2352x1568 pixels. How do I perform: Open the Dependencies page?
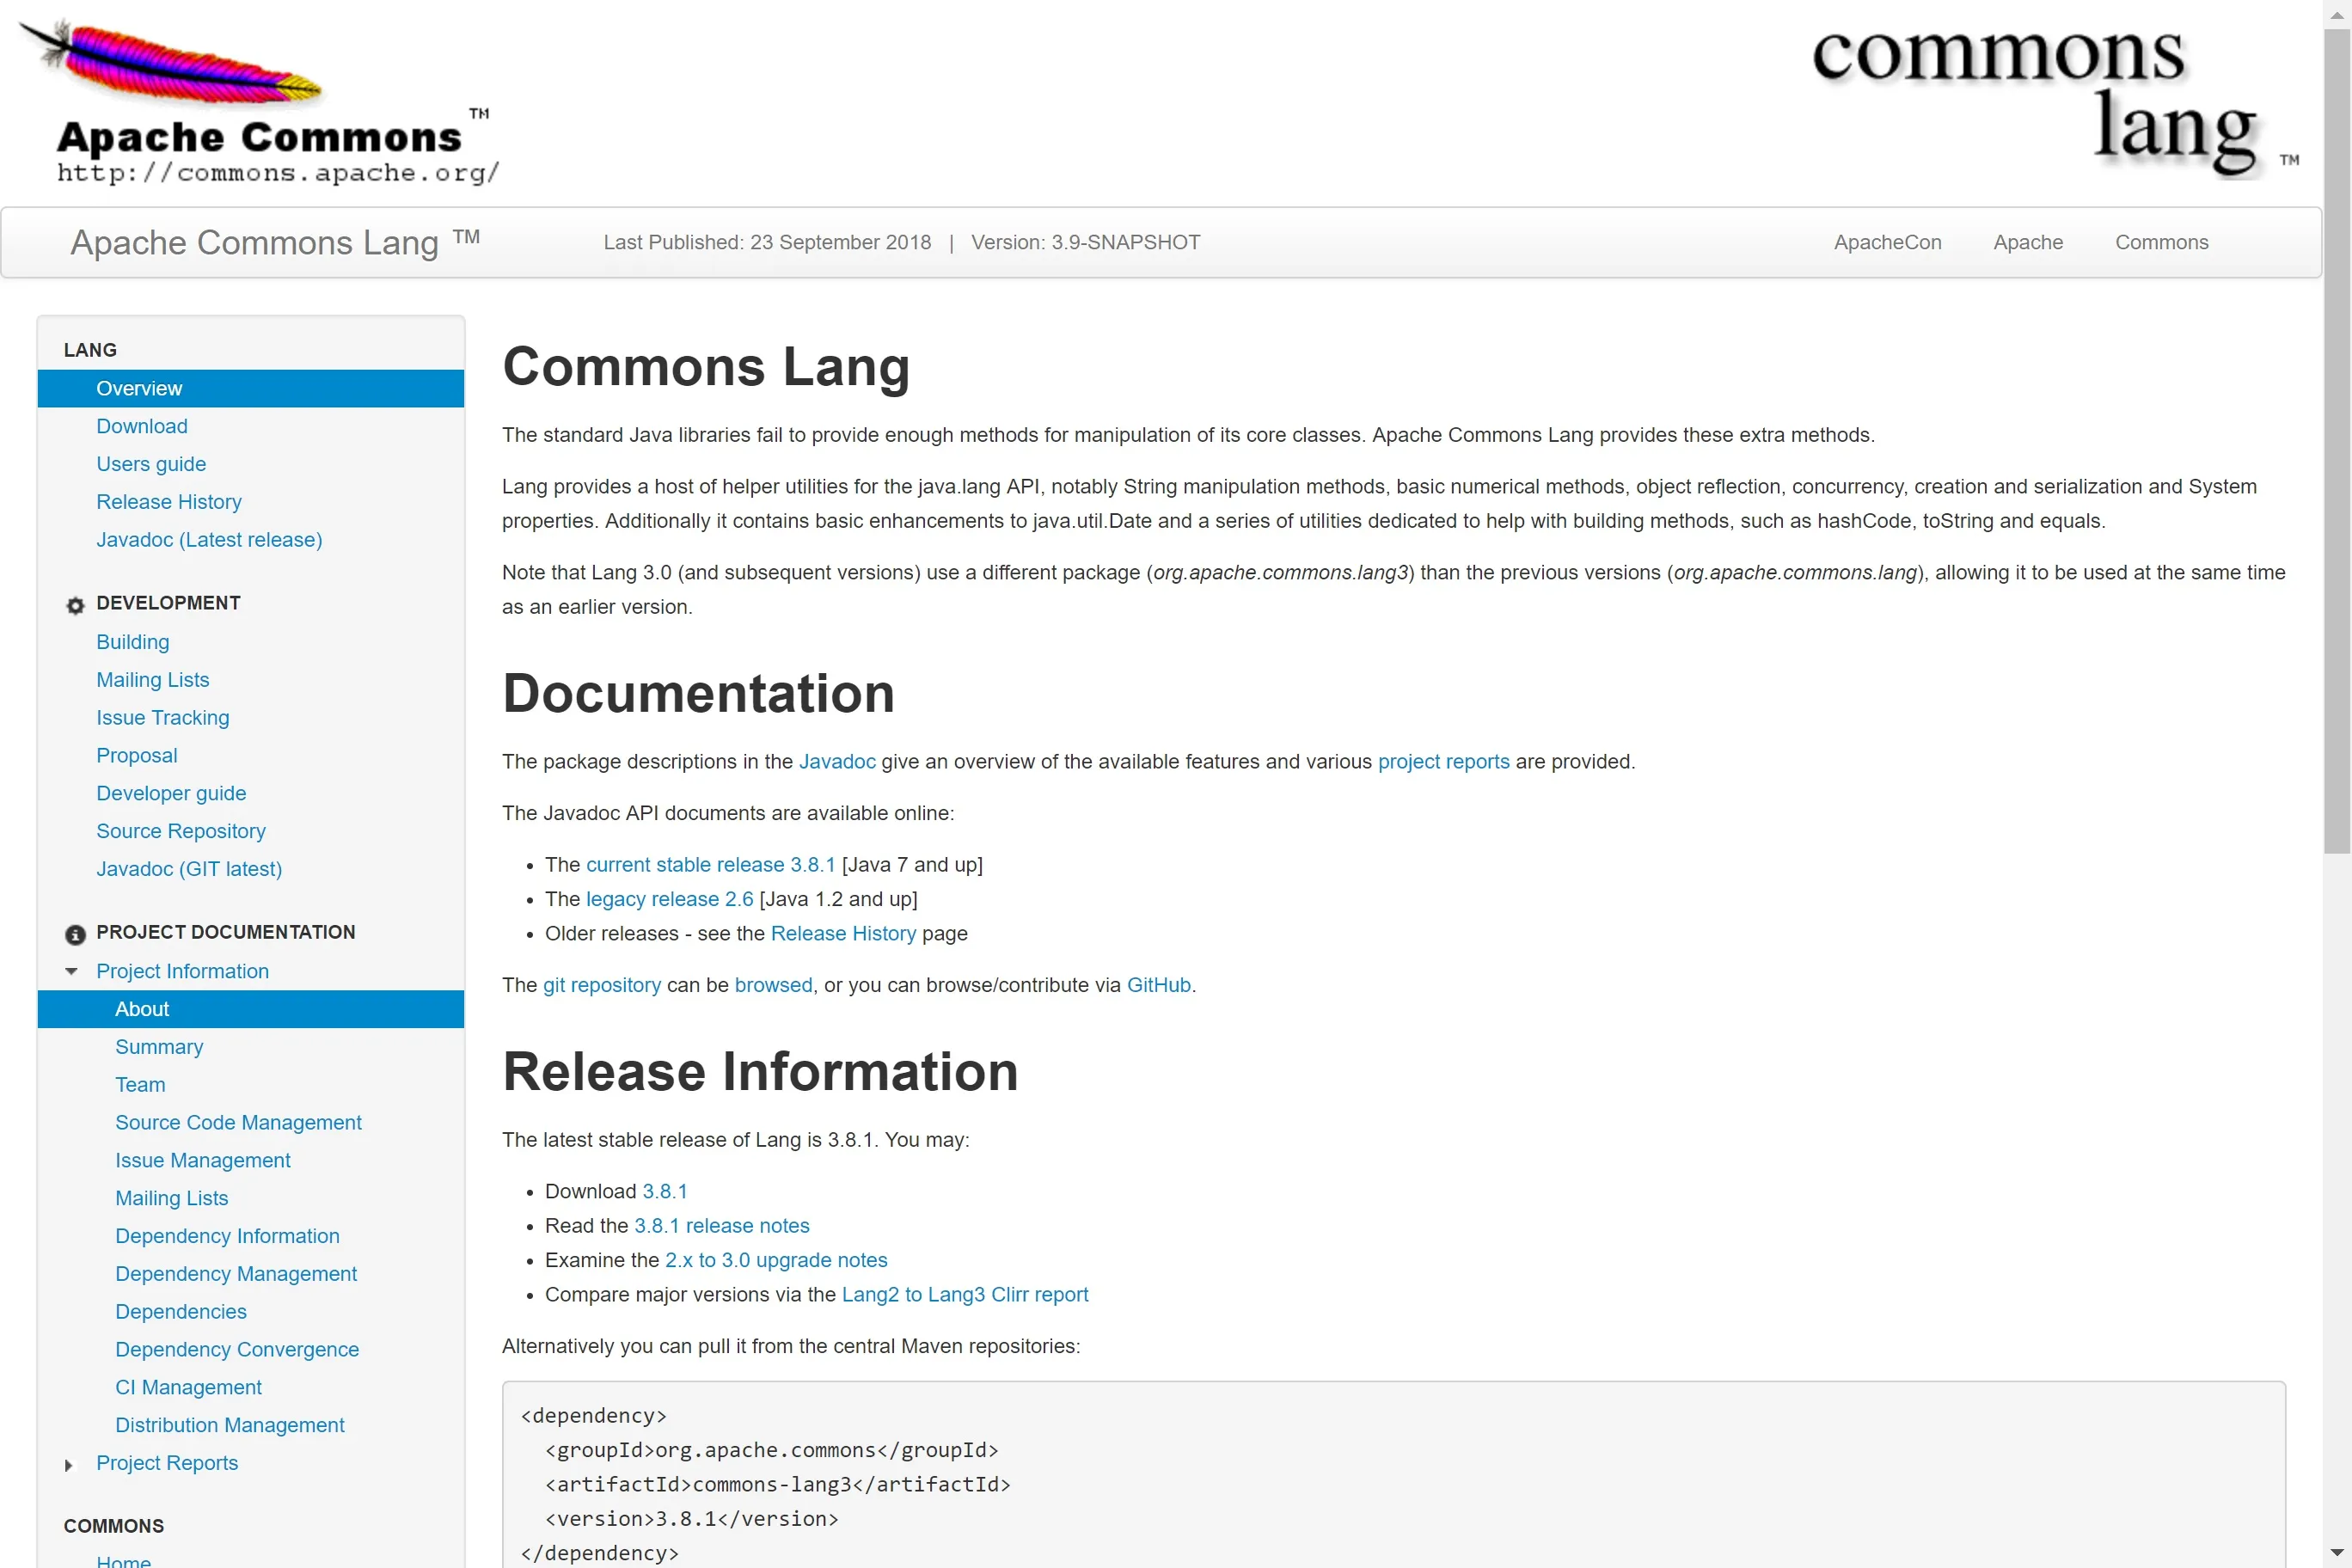tap(181, 1312)
